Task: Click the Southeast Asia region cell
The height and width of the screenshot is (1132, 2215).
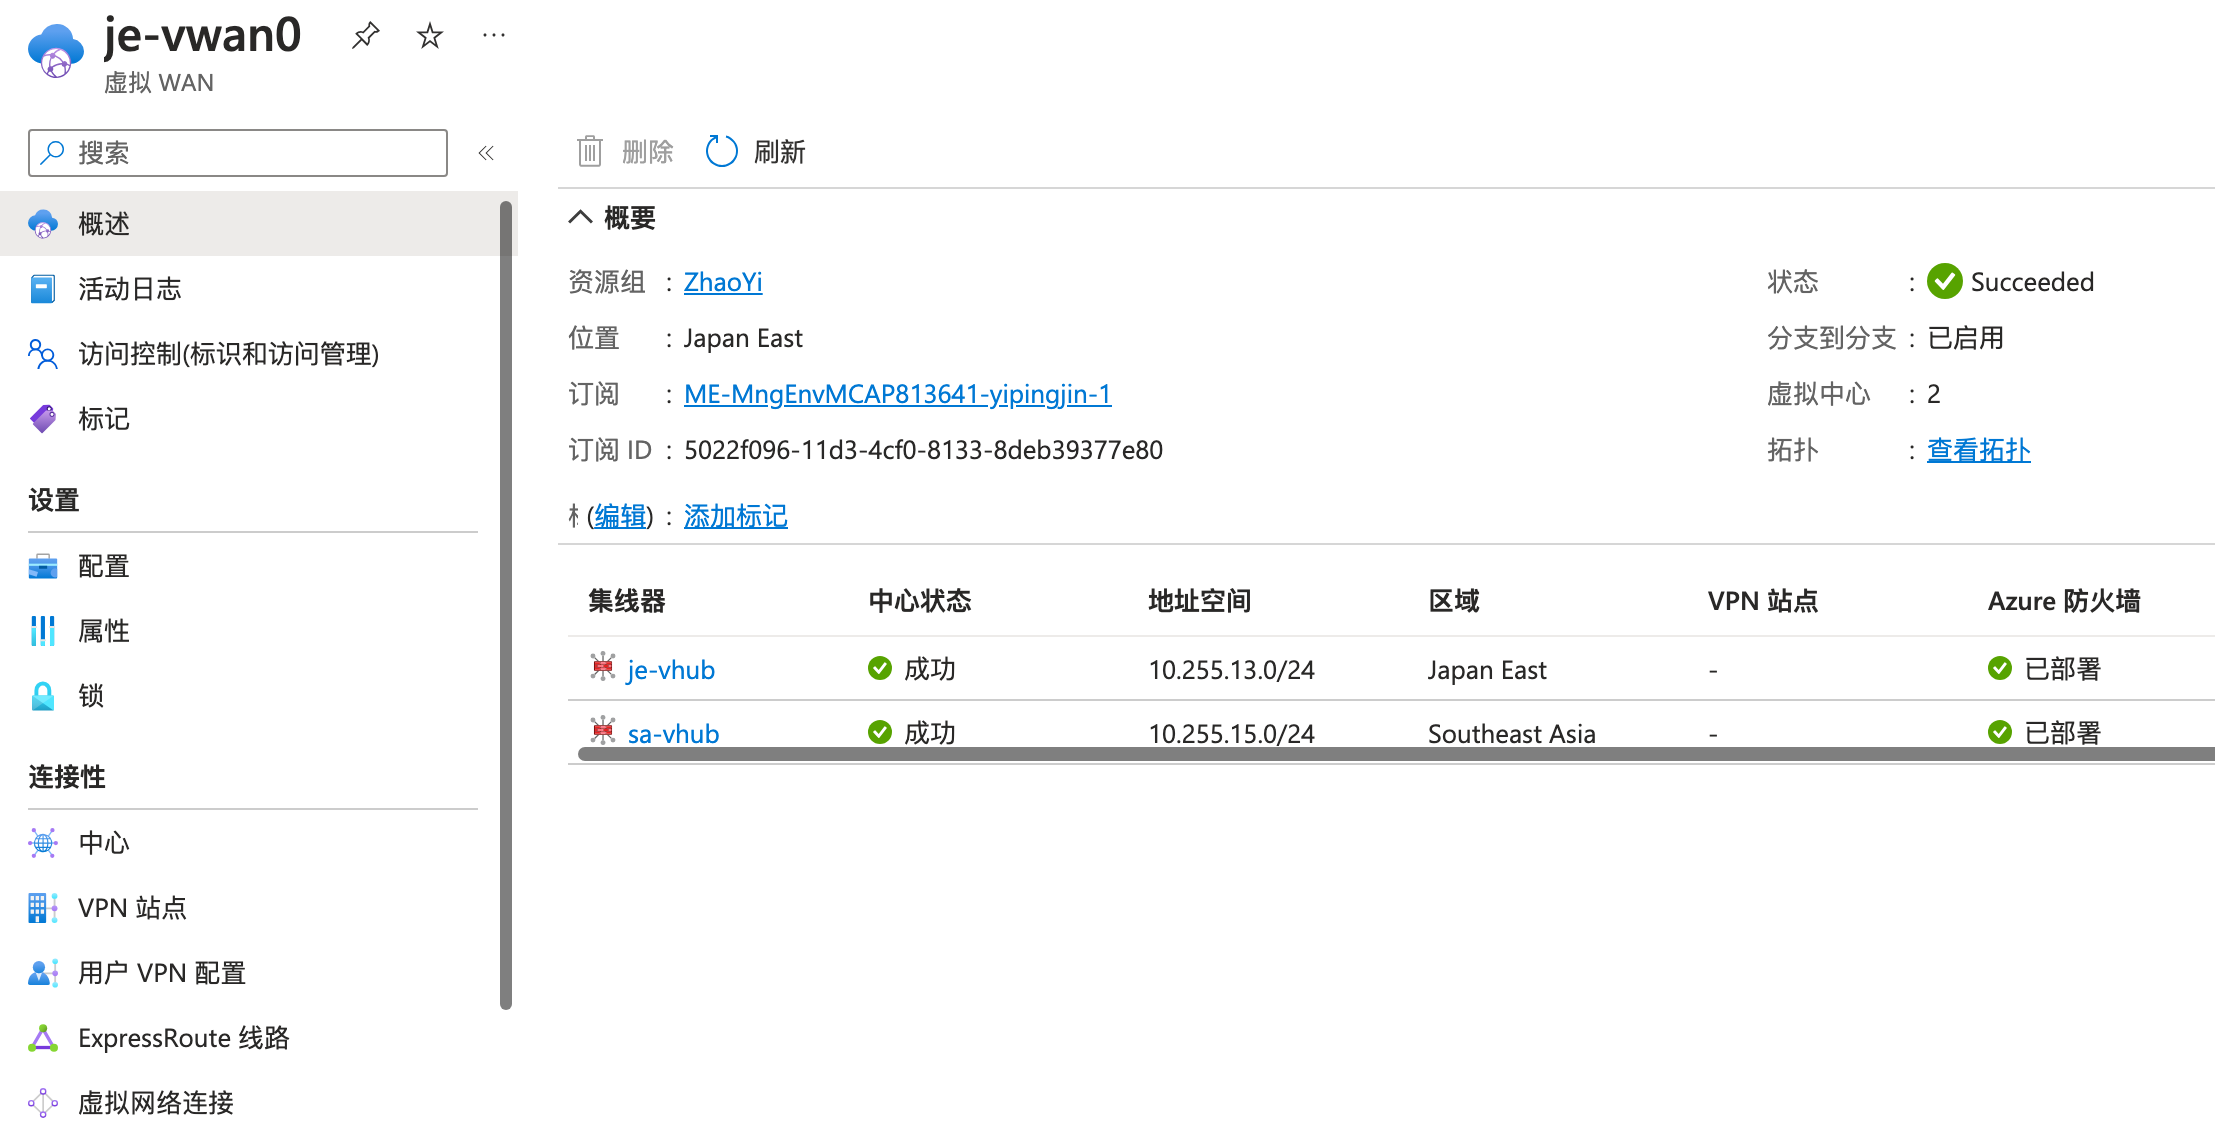Action: coord(1511,733)
